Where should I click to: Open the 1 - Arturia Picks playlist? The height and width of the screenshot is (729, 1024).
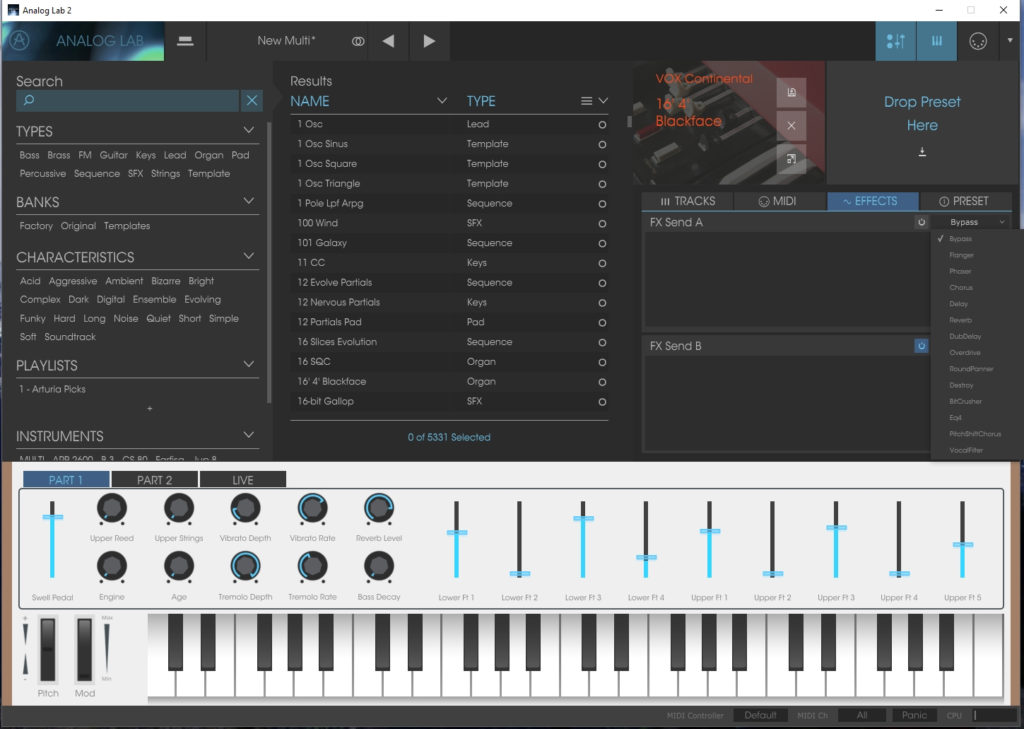(52, 389)
